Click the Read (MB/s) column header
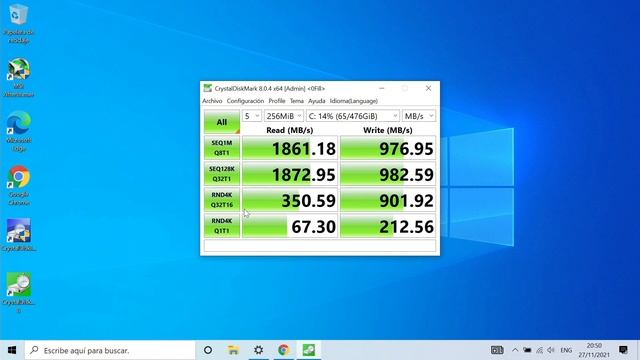 pos(290,130)
